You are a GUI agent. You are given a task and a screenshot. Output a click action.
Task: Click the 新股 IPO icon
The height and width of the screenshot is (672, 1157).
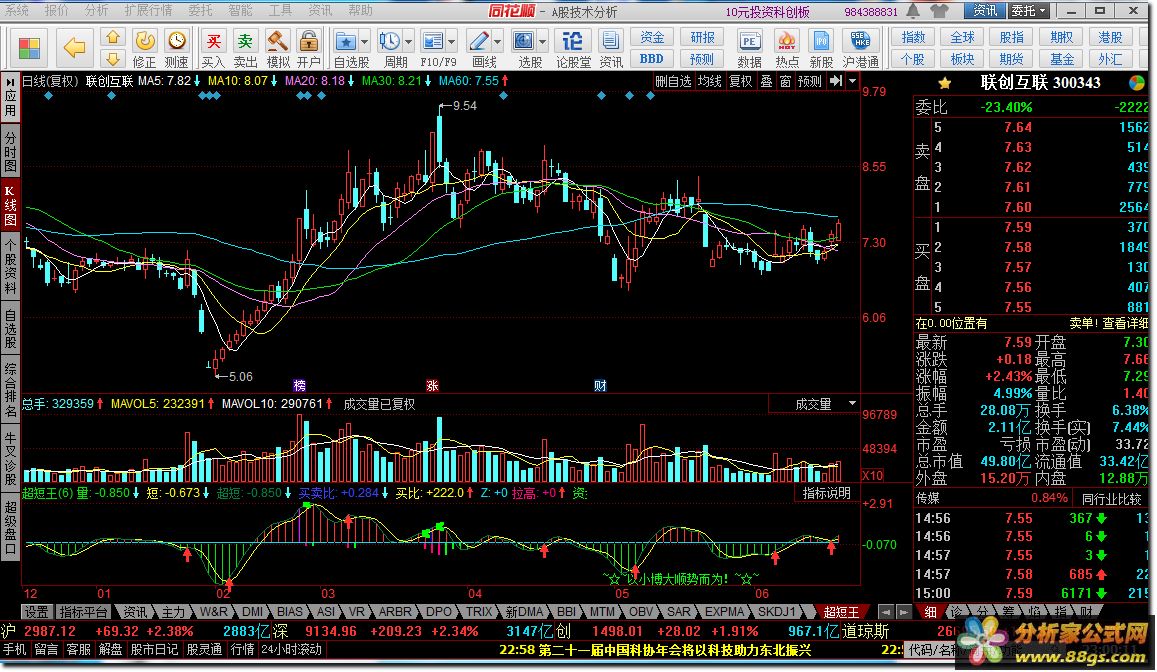[x=821, y=41]
